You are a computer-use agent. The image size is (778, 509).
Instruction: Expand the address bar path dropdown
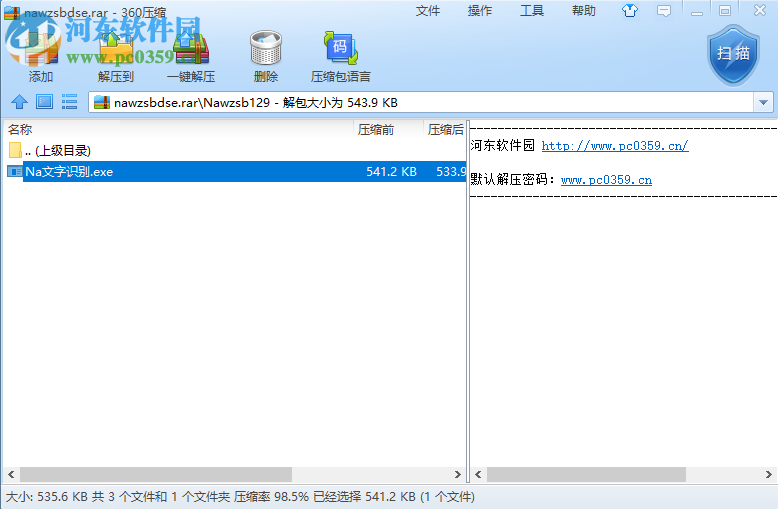click(764, 103)
